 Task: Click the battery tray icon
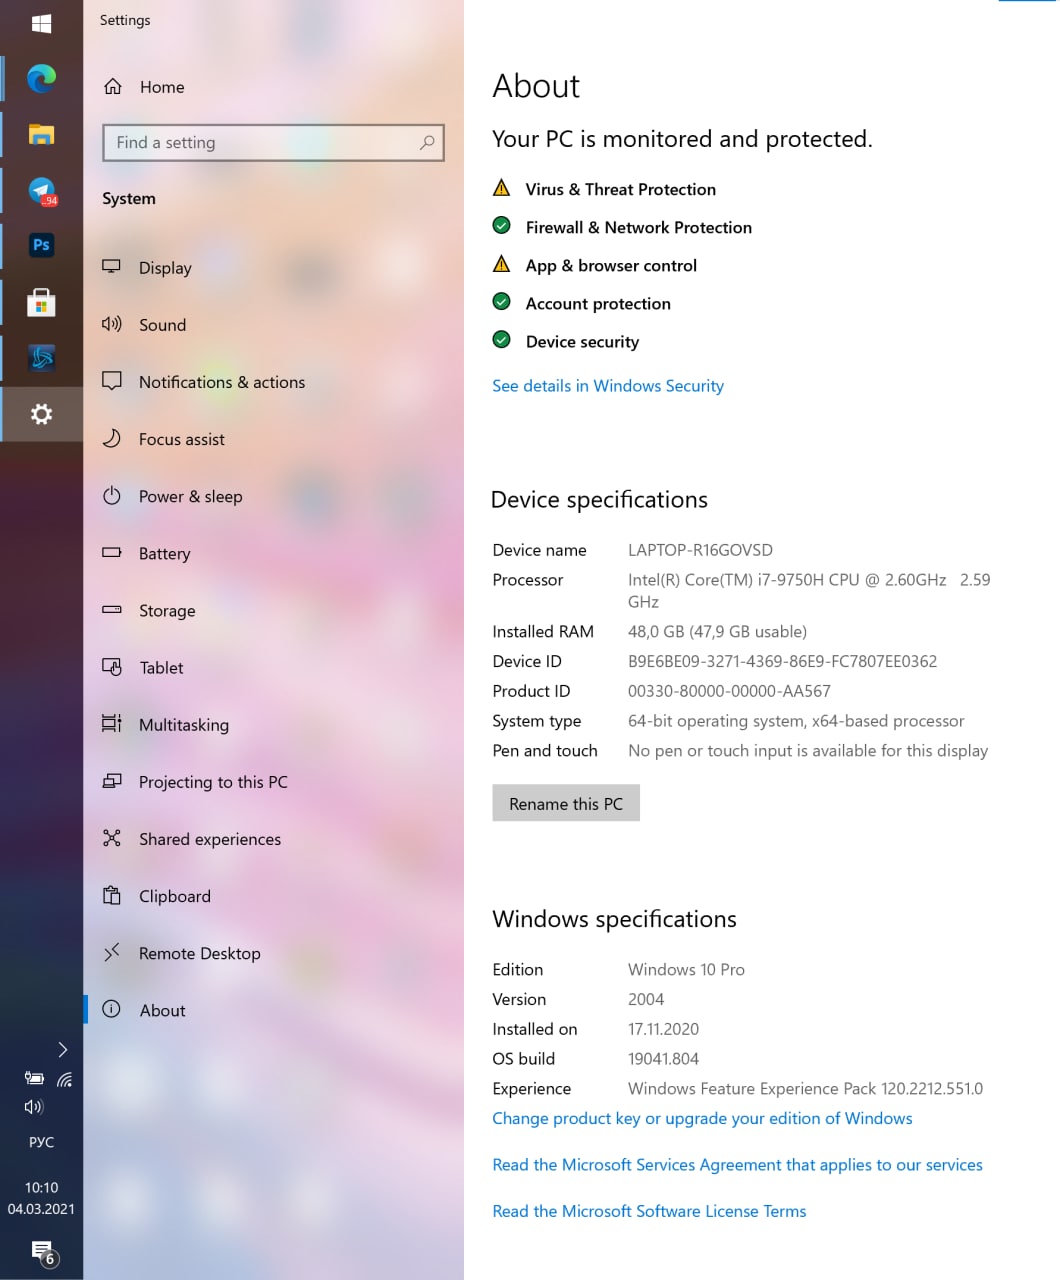pos(34,1078)
